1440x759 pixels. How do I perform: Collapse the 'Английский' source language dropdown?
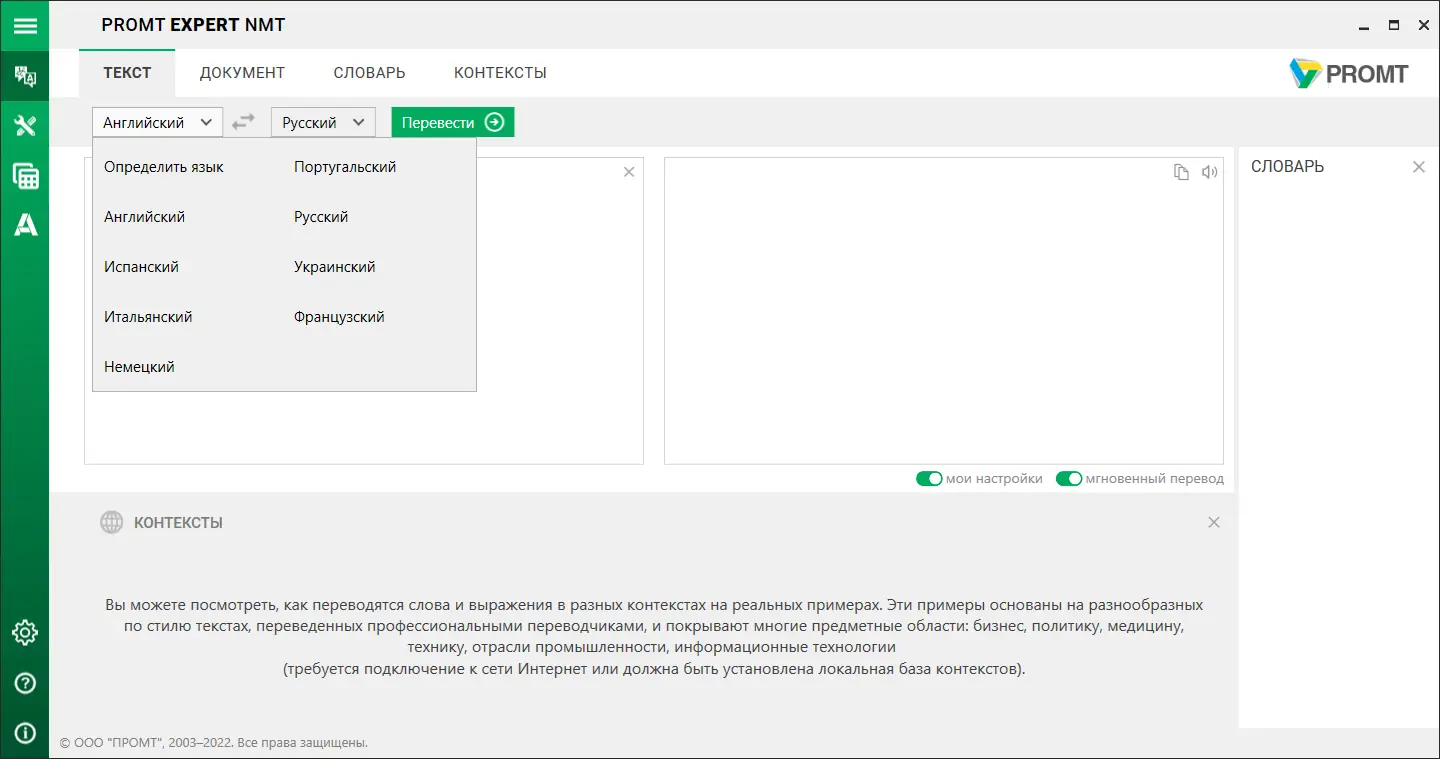click(157, 122)
